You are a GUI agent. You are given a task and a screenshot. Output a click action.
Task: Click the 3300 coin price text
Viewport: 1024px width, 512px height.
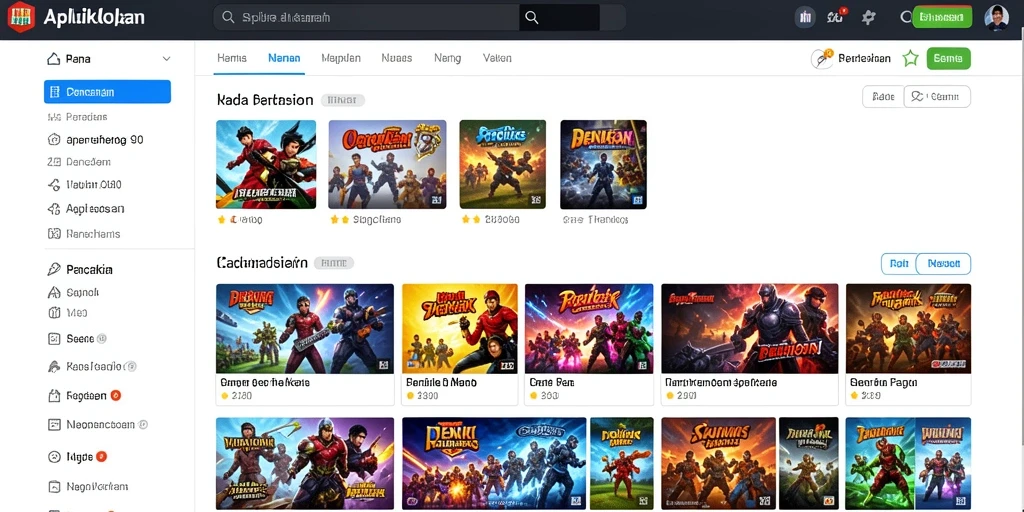pos(427,396)
